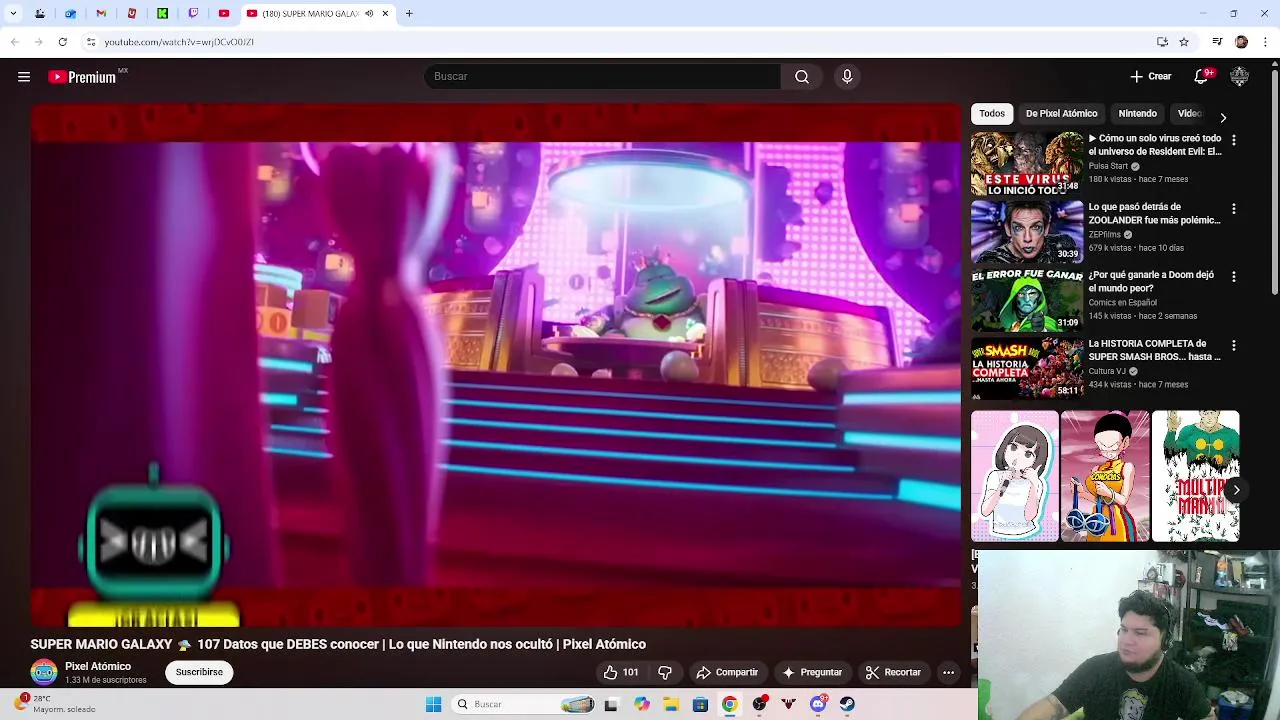Open Chrome three-dot menu

click(x=1265, y=42)
